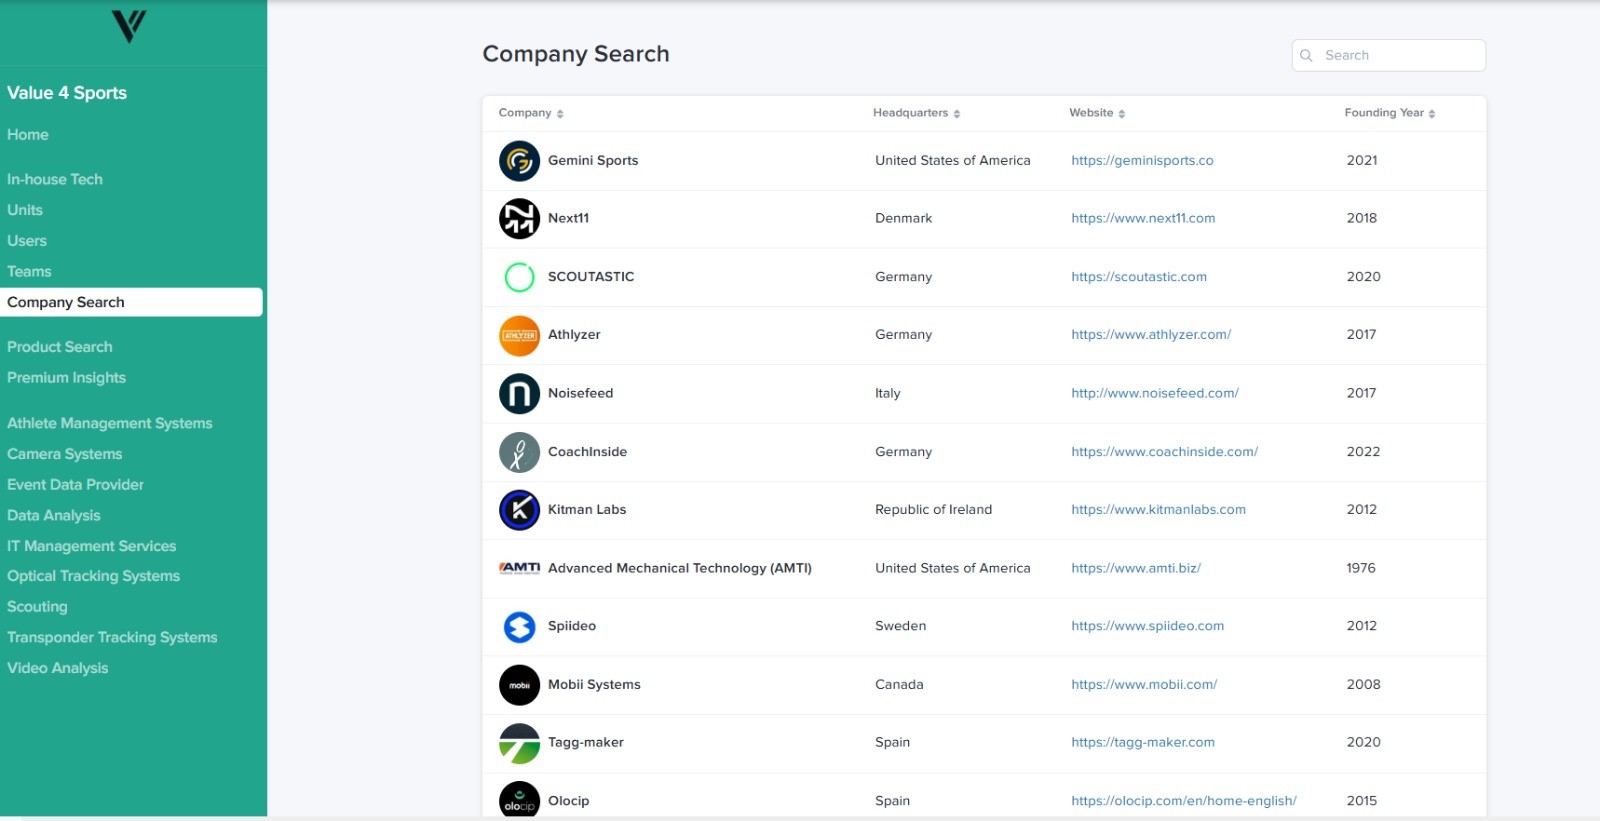Click the 1976 founding year cell
This screenshot has width=1600, height=821.
[1361, 568]
